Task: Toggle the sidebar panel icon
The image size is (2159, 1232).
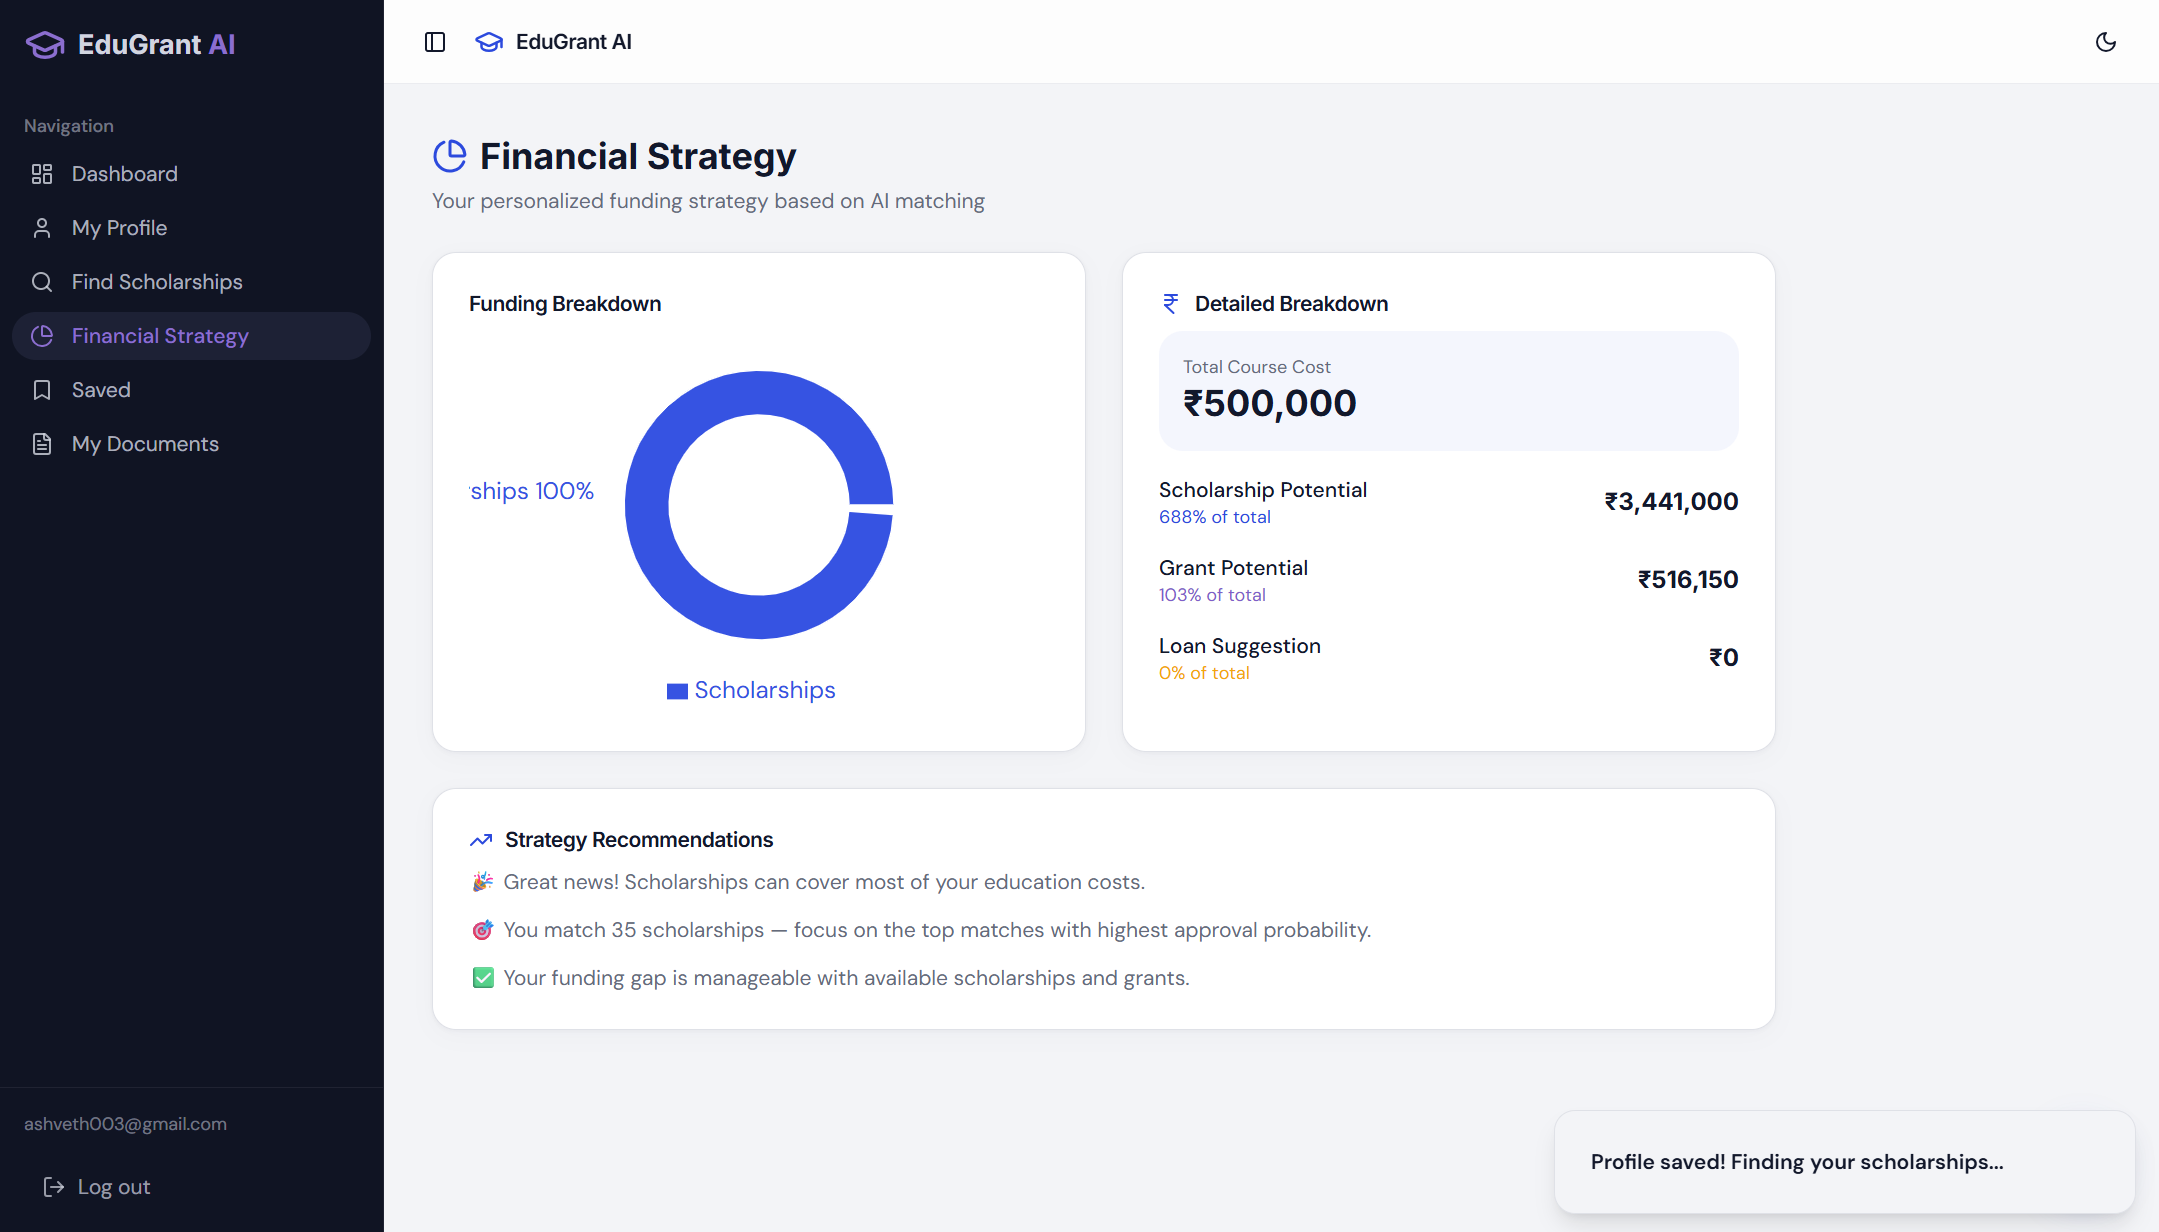Action: pyautogui.click(x=435, y=42)
